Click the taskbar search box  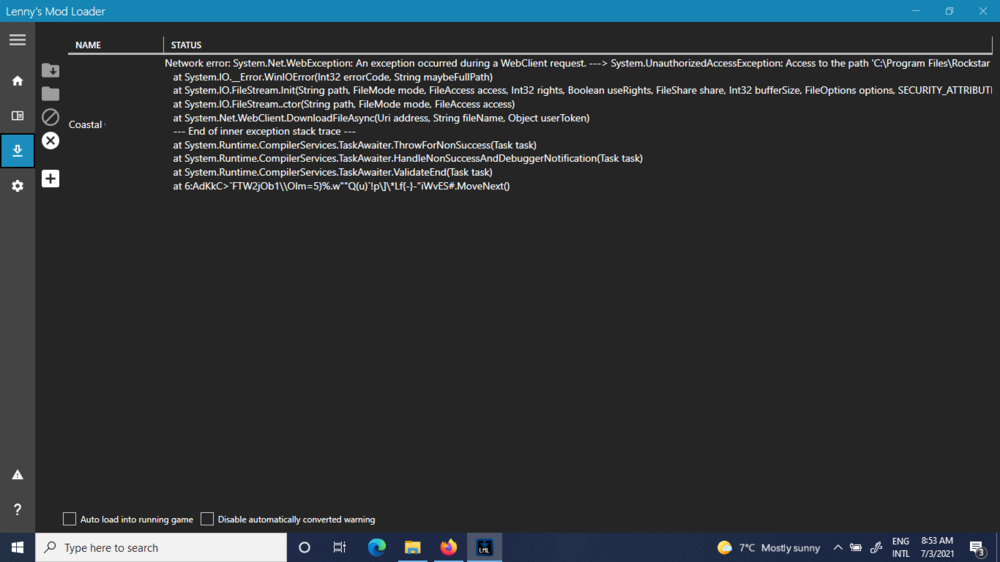click(x=161, y=547)
